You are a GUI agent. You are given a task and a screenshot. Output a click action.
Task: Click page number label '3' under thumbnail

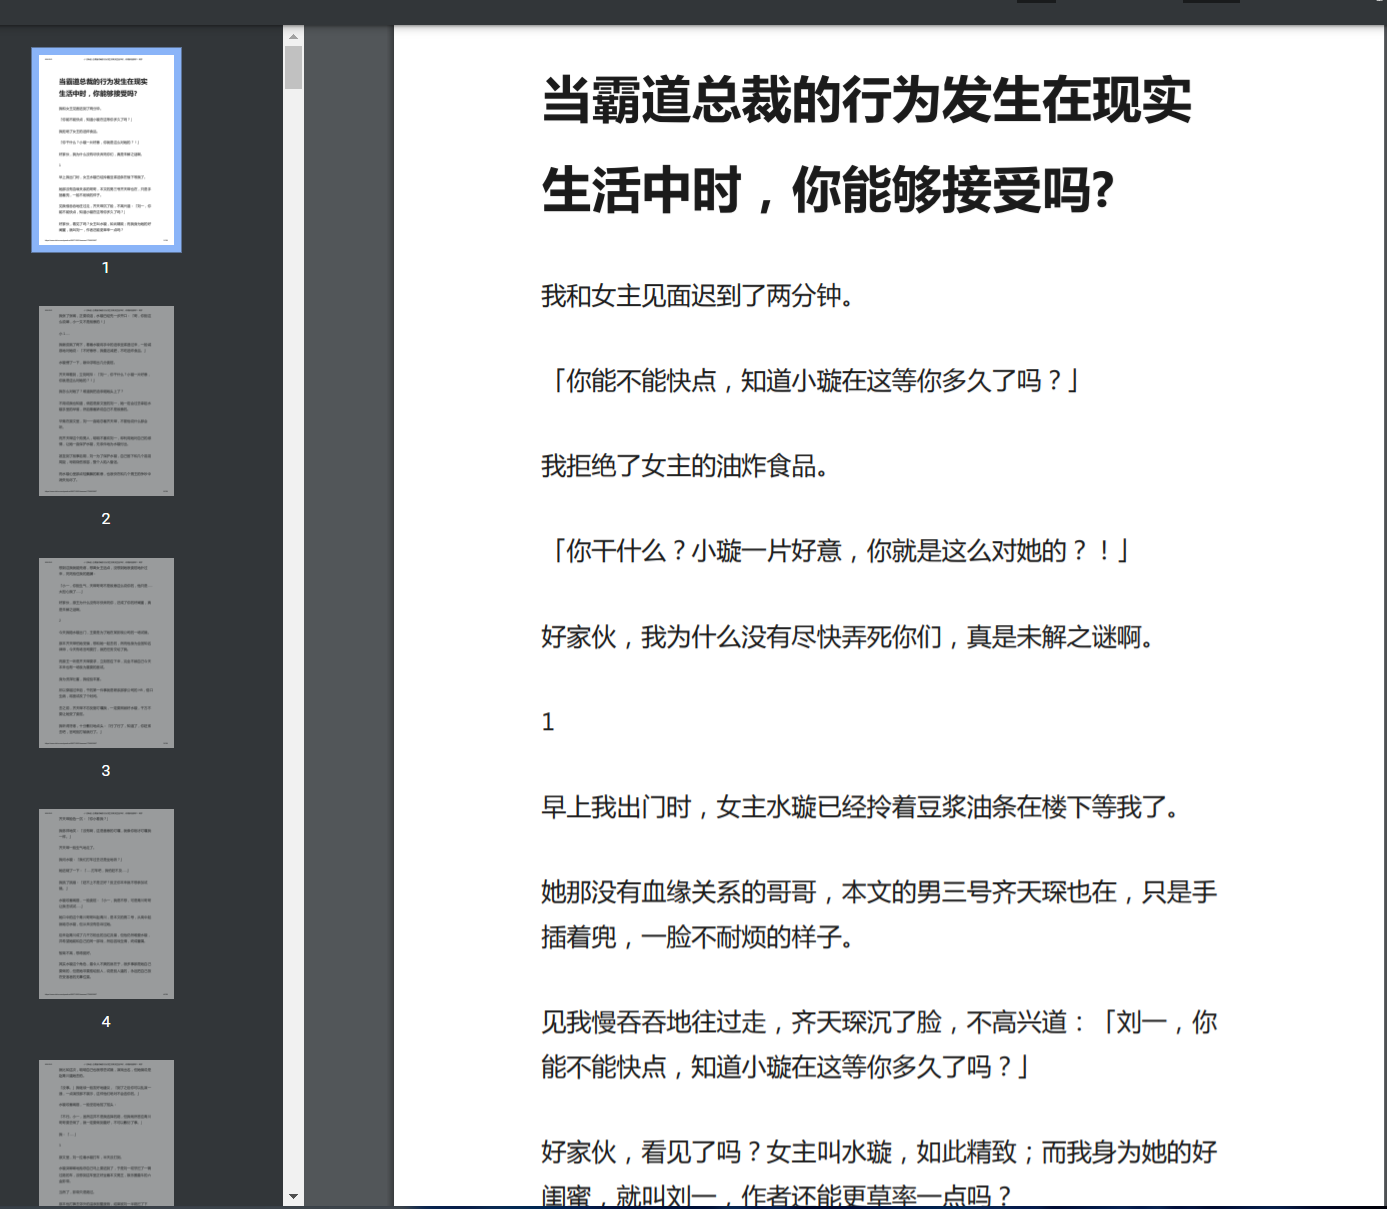(x=106, y=771)
